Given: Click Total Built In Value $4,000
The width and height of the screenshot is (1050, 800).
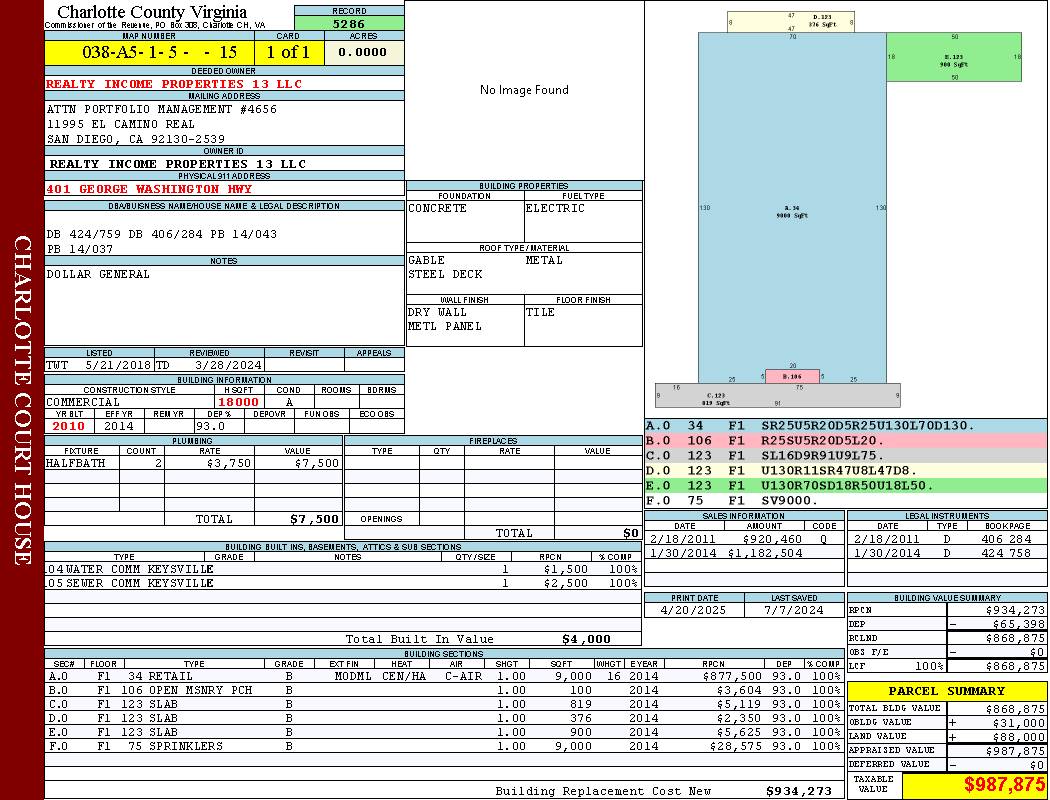Looking at the screenshot, I should [586, 639].
